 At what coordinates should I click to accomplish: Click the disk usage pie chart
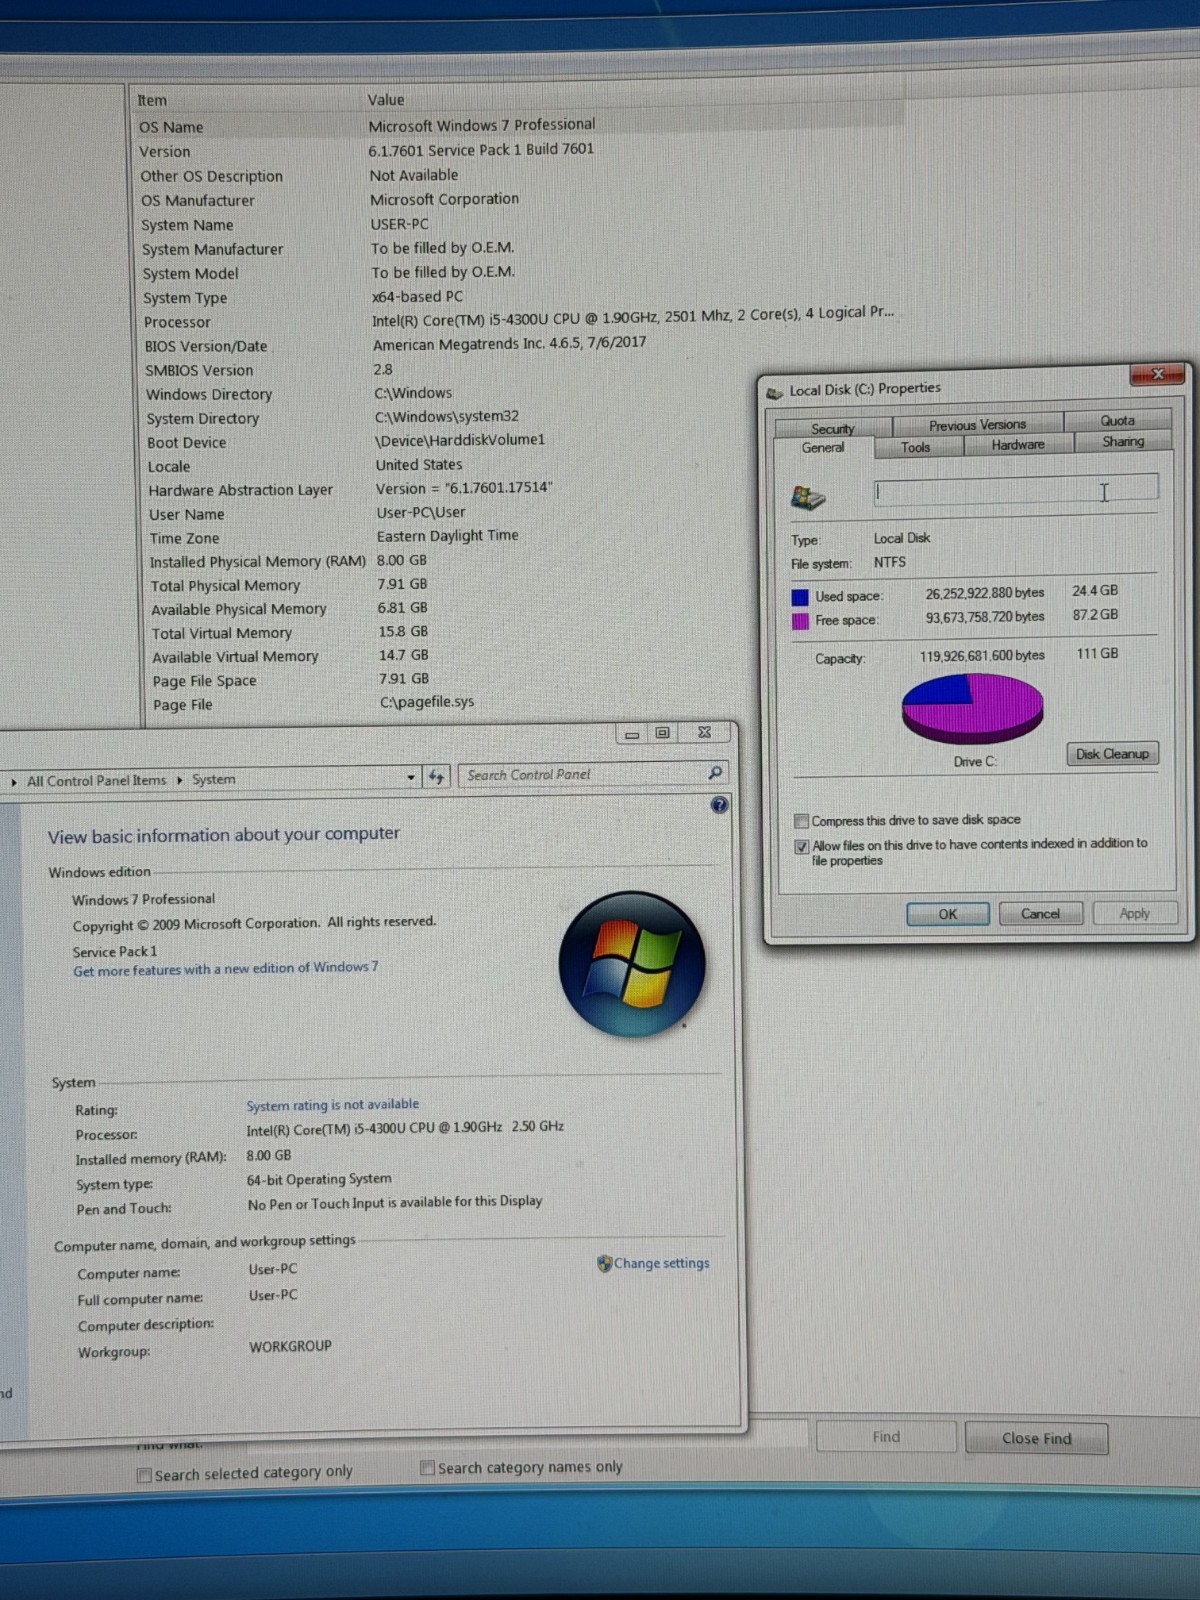pos(972,708)
